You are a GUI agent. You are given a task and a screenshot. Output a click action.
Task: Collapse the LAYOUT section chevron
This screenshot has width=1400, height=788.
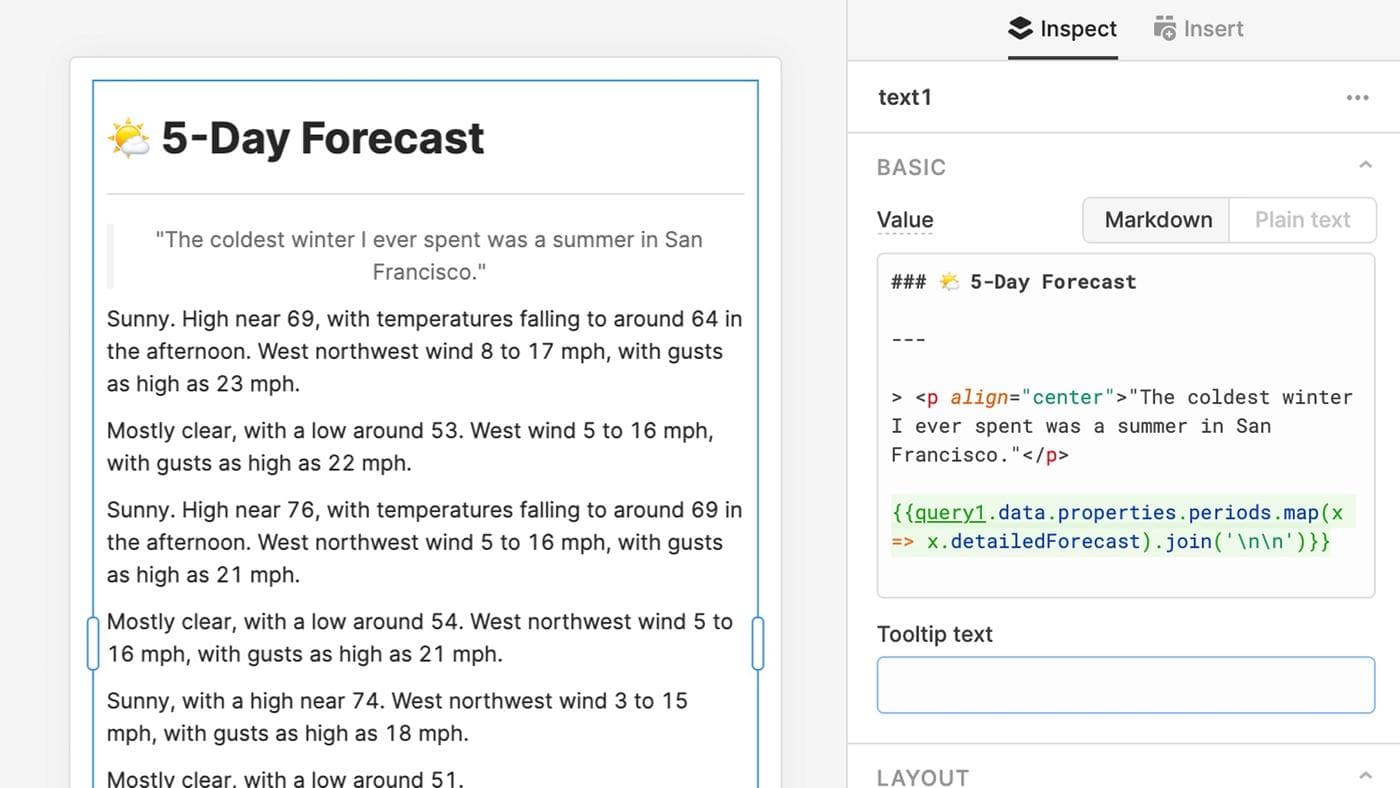[x=1365, y=776]
